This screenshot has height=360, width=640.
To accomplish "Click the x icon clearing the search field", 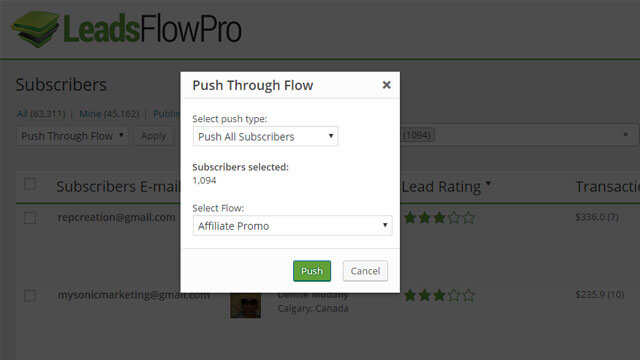I will (625, 134).
